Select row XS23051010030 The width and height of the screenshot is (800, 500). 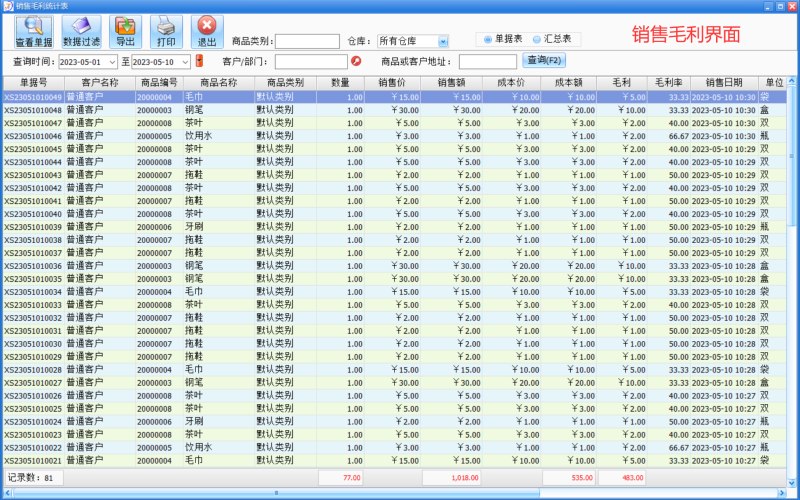(395, 344)
